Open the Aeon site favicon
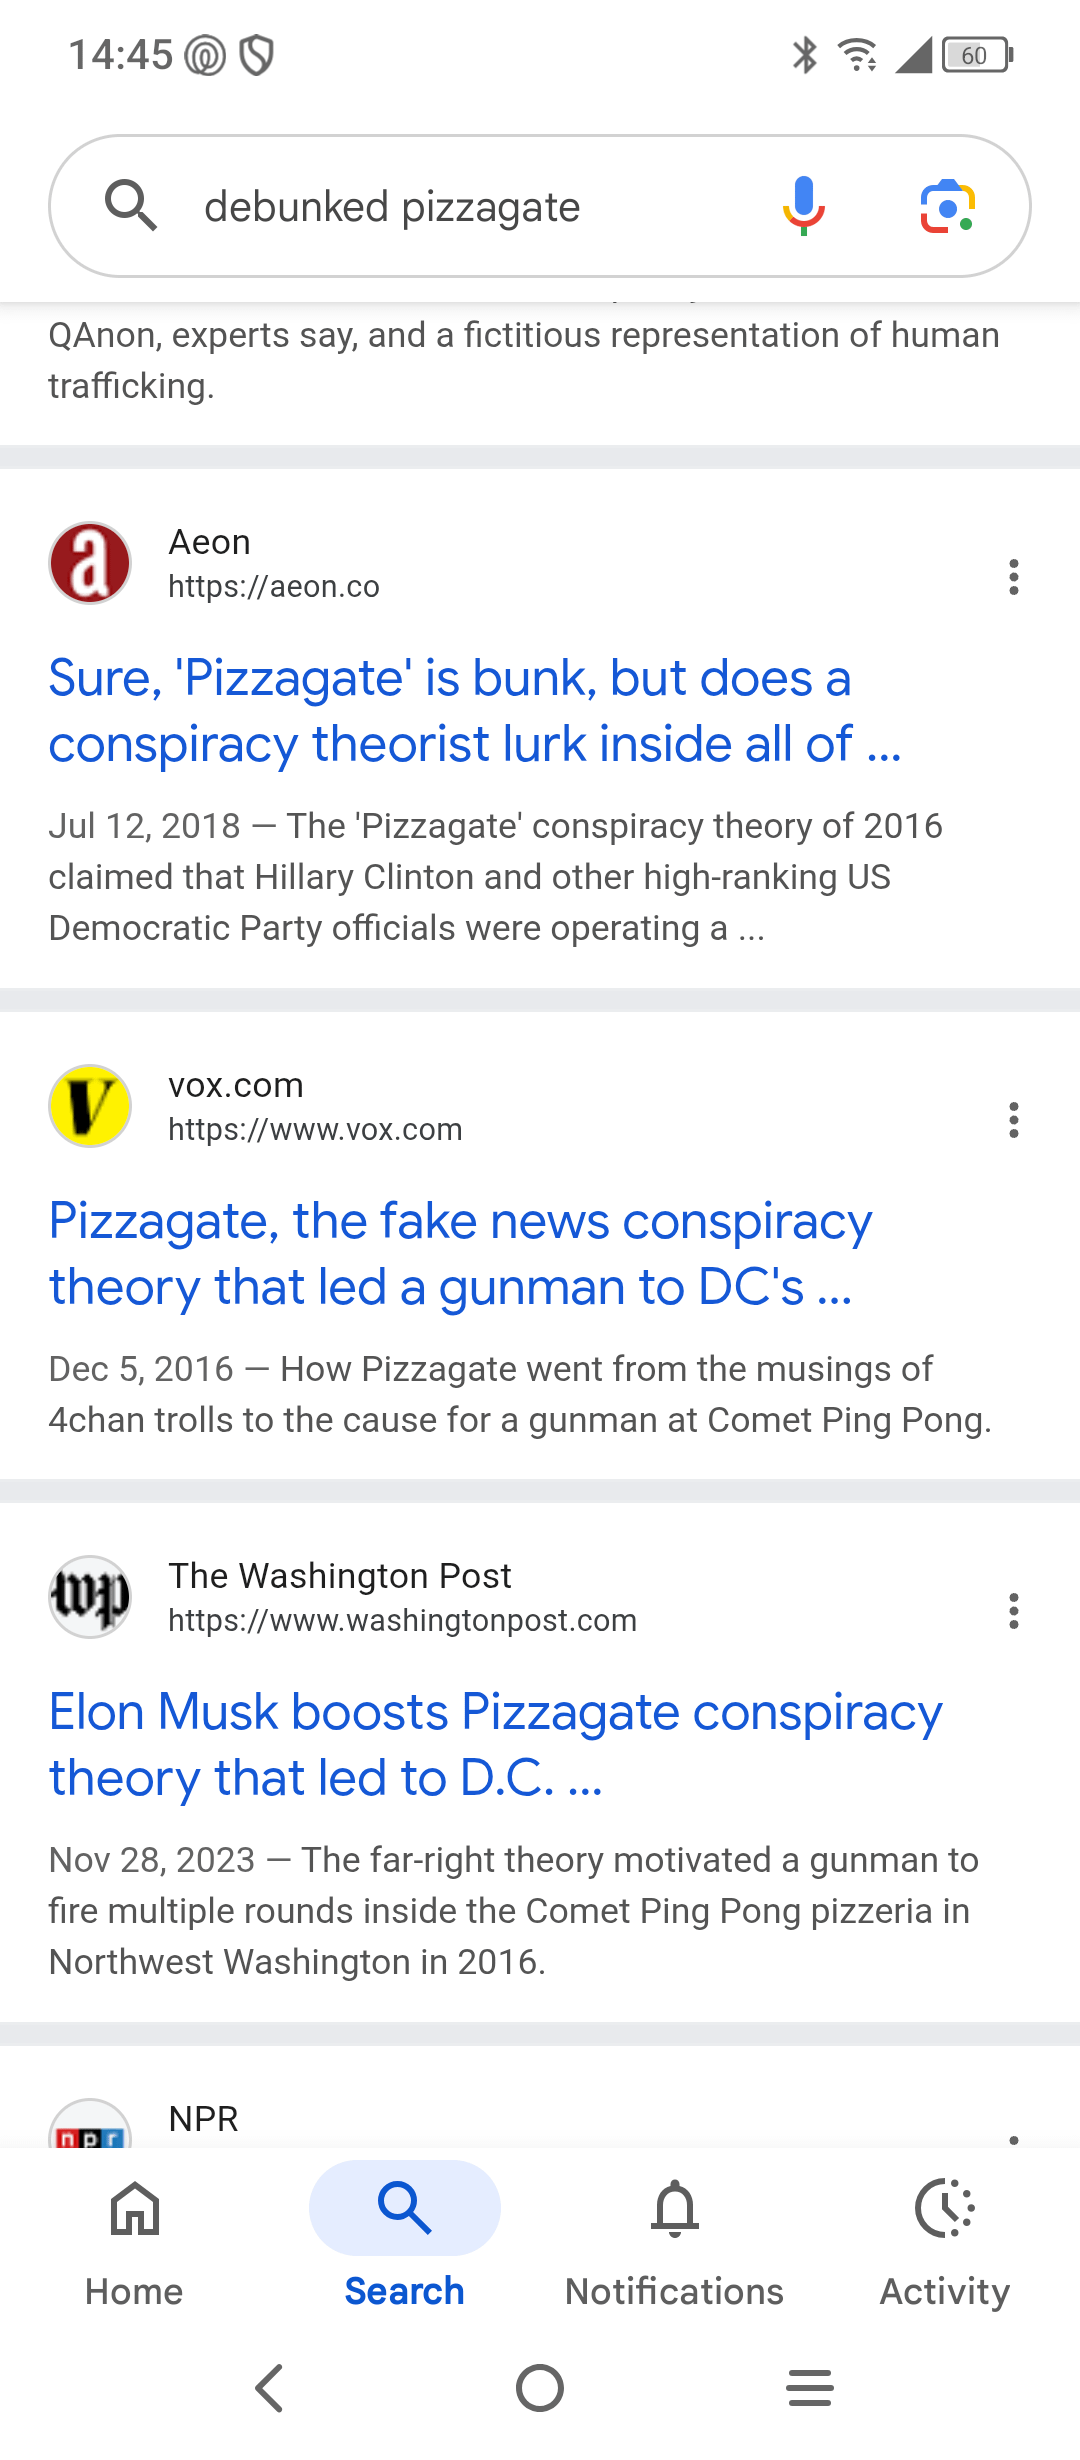 point(90,563)
